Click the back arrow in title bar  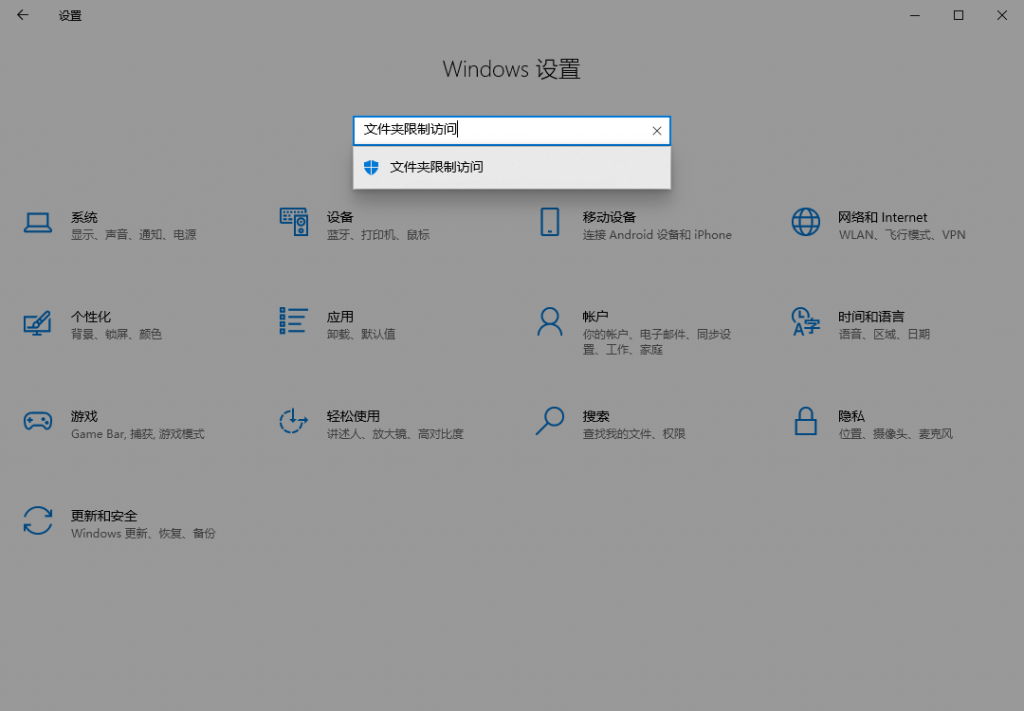[23, 15]
